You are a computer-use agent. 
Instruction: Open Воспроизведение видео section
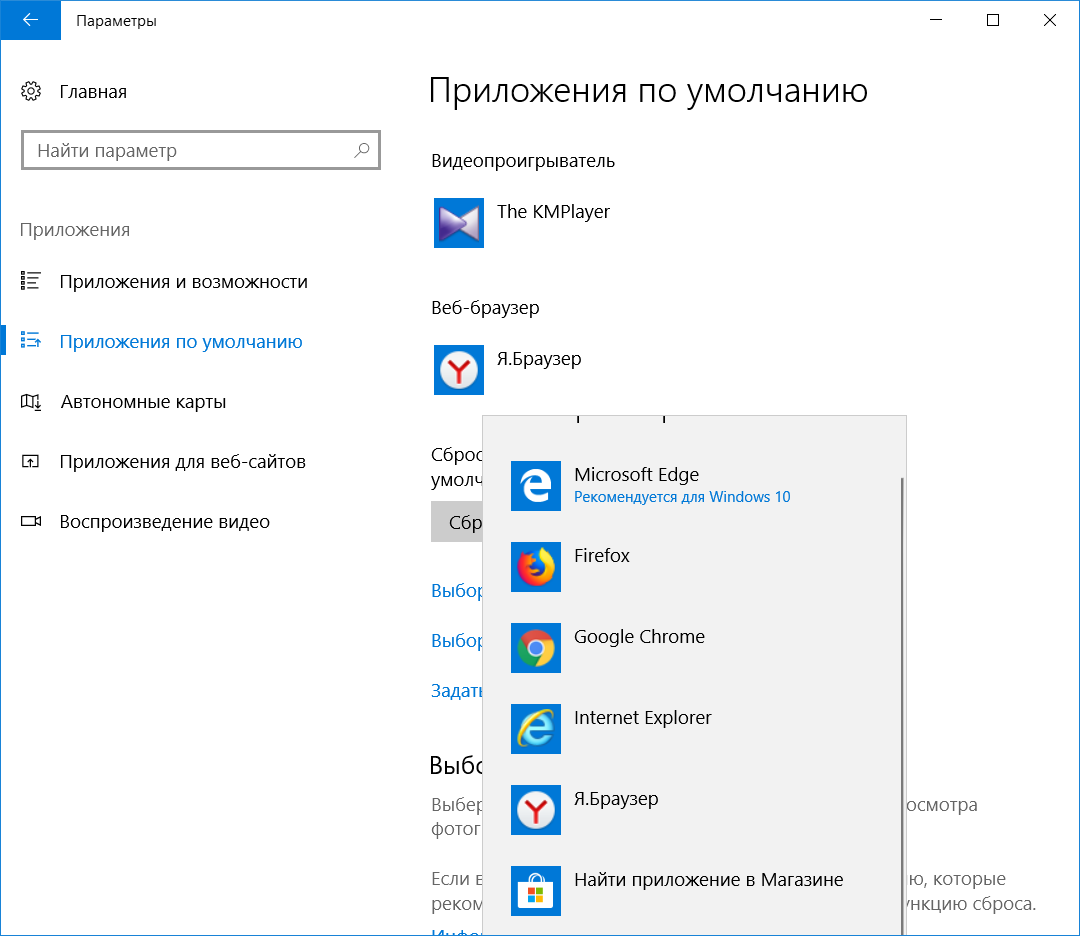click(x=165, y=521)
